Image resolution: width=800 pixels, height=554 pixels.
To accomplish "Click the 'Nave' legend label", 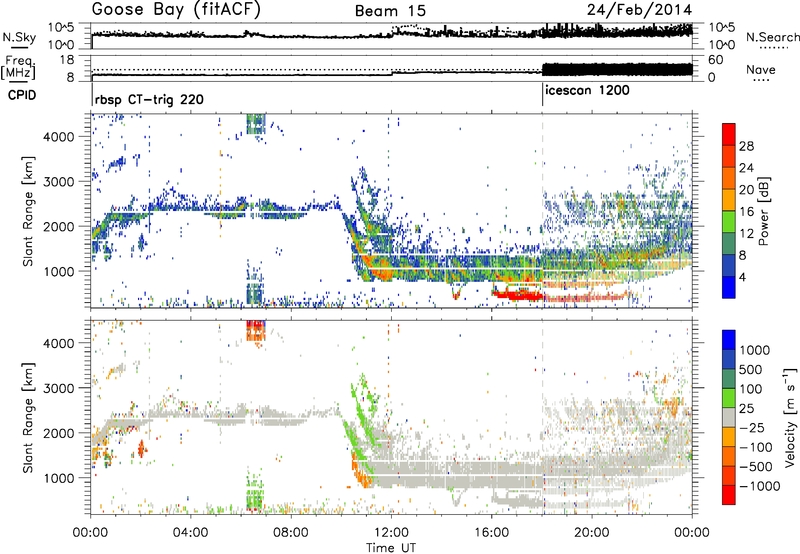I will [x=760, y=69].
